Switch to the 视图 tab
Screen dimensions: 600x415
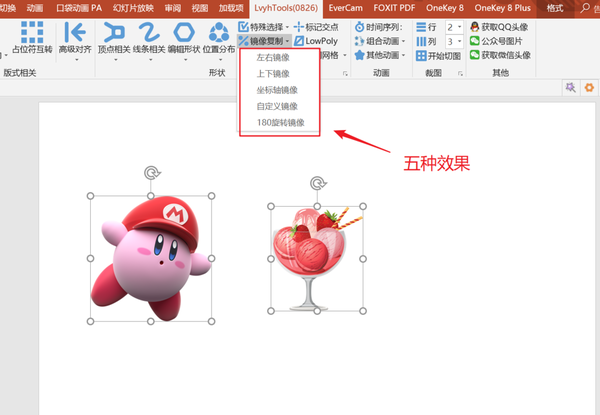click(x=200, y=8)
